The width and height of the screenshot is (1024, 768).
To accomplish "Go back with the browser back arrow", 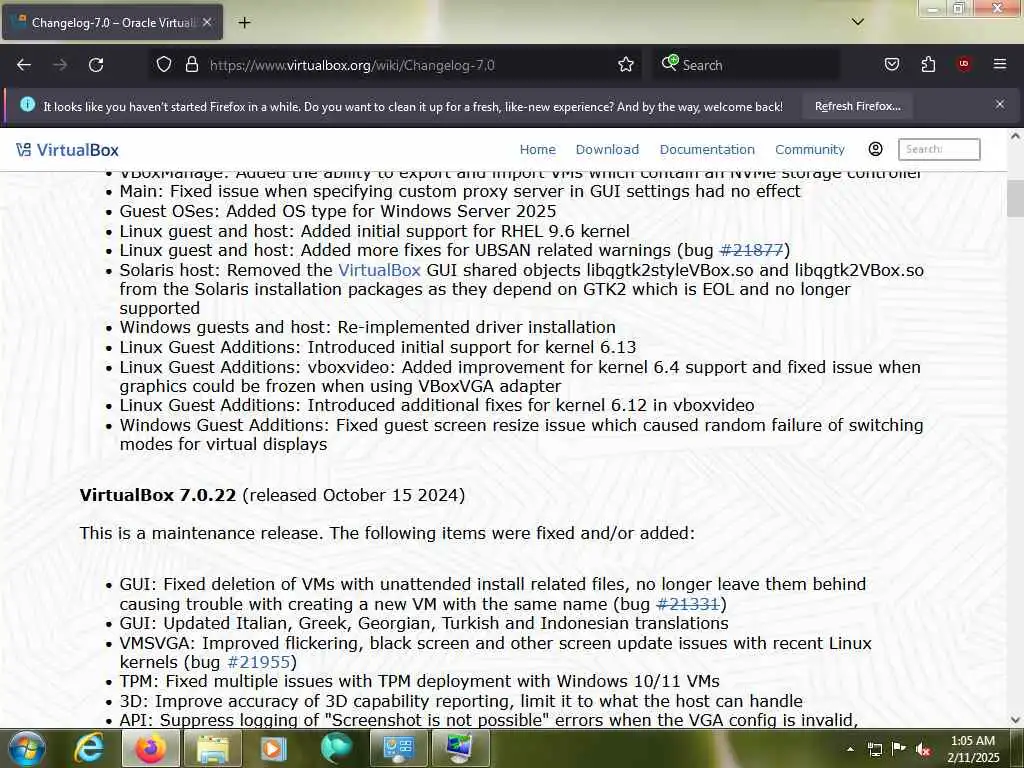I will (24, 65).
